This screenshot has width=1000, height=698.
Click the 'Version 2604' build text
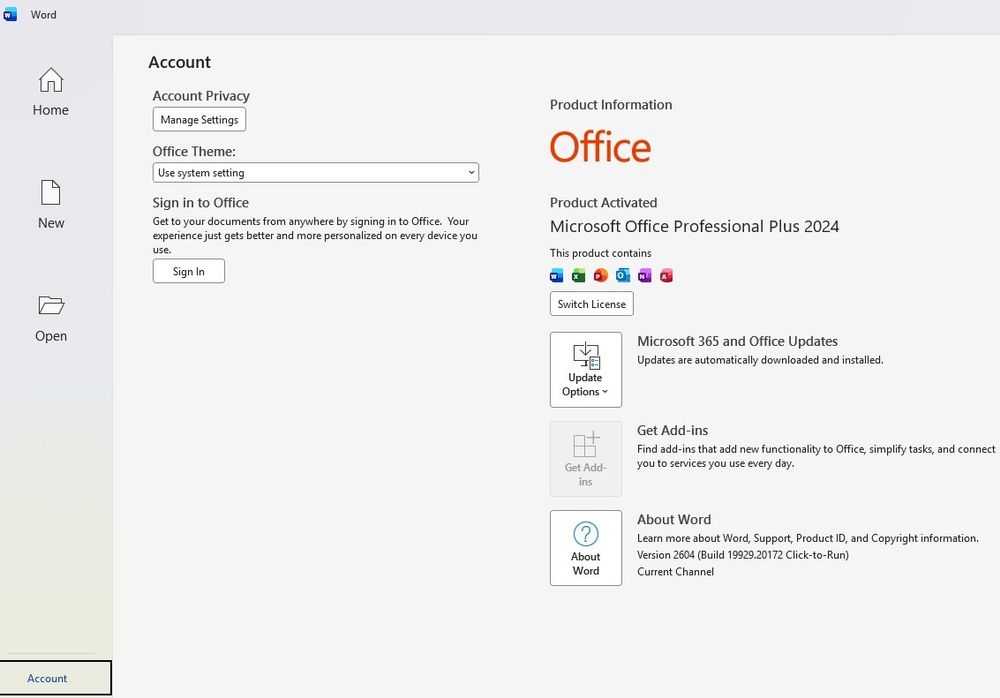point(743,555)
